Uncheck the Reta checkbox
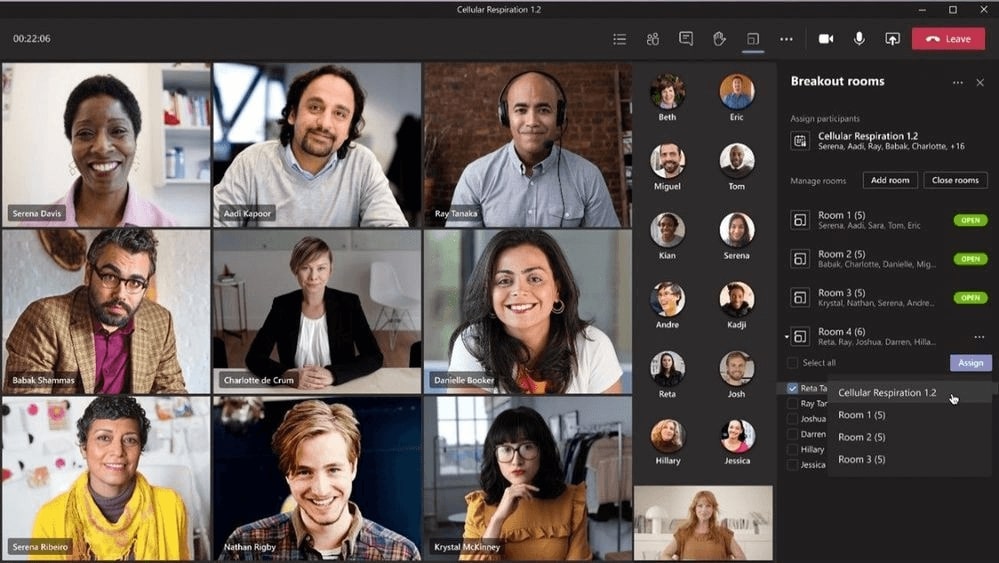This screenshot has width=999, height=563. pyautogui.click(x=792, y=388)
